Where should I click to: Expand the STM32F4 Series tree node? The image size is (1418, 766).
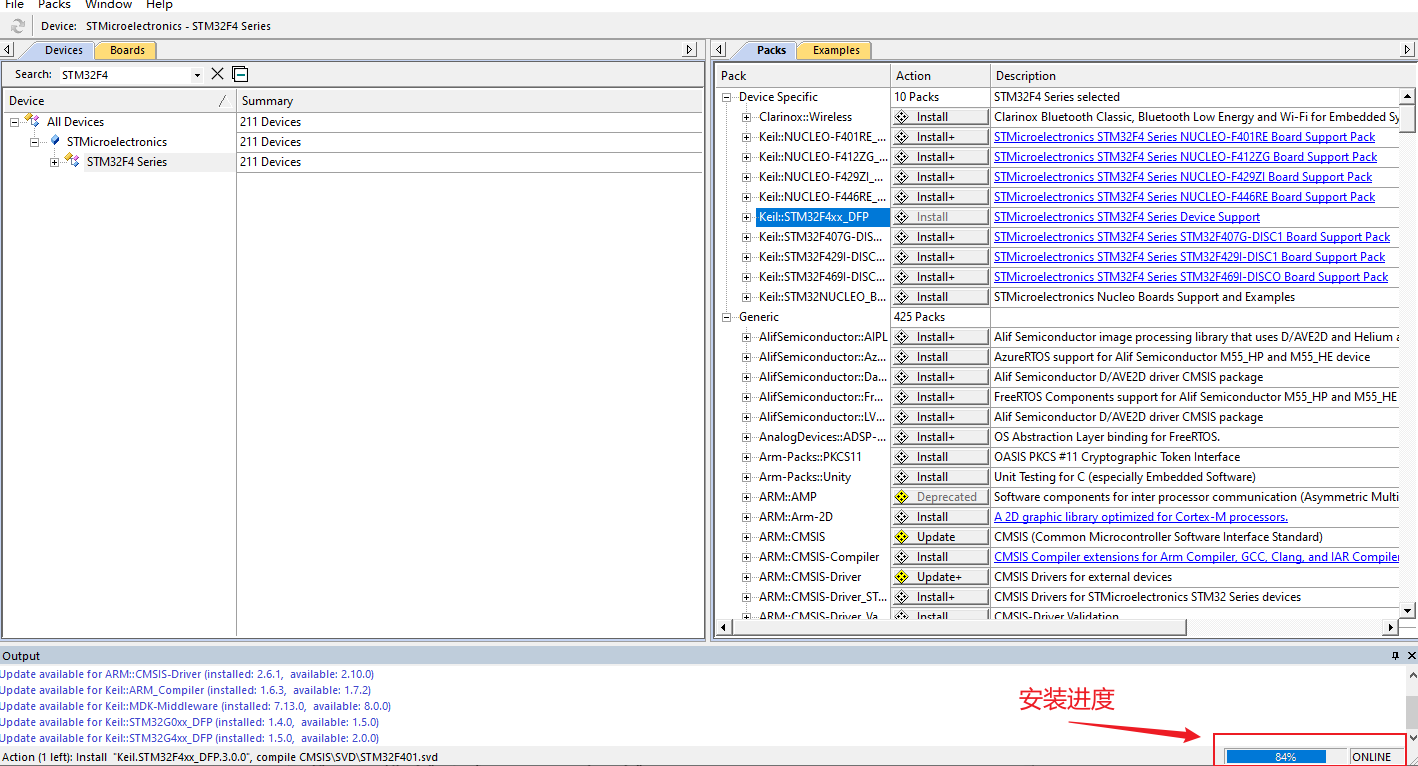(55, 162)
